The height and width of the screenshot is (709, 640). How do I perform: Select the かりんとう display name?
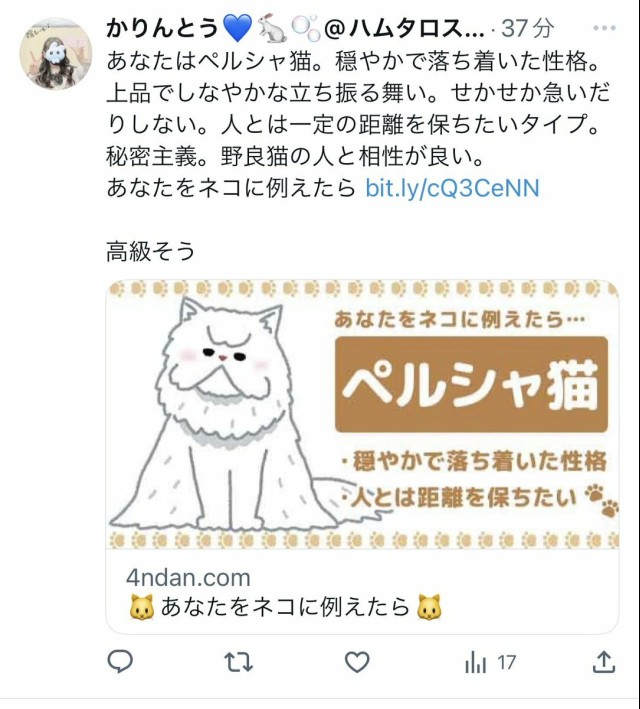(163, 28)
